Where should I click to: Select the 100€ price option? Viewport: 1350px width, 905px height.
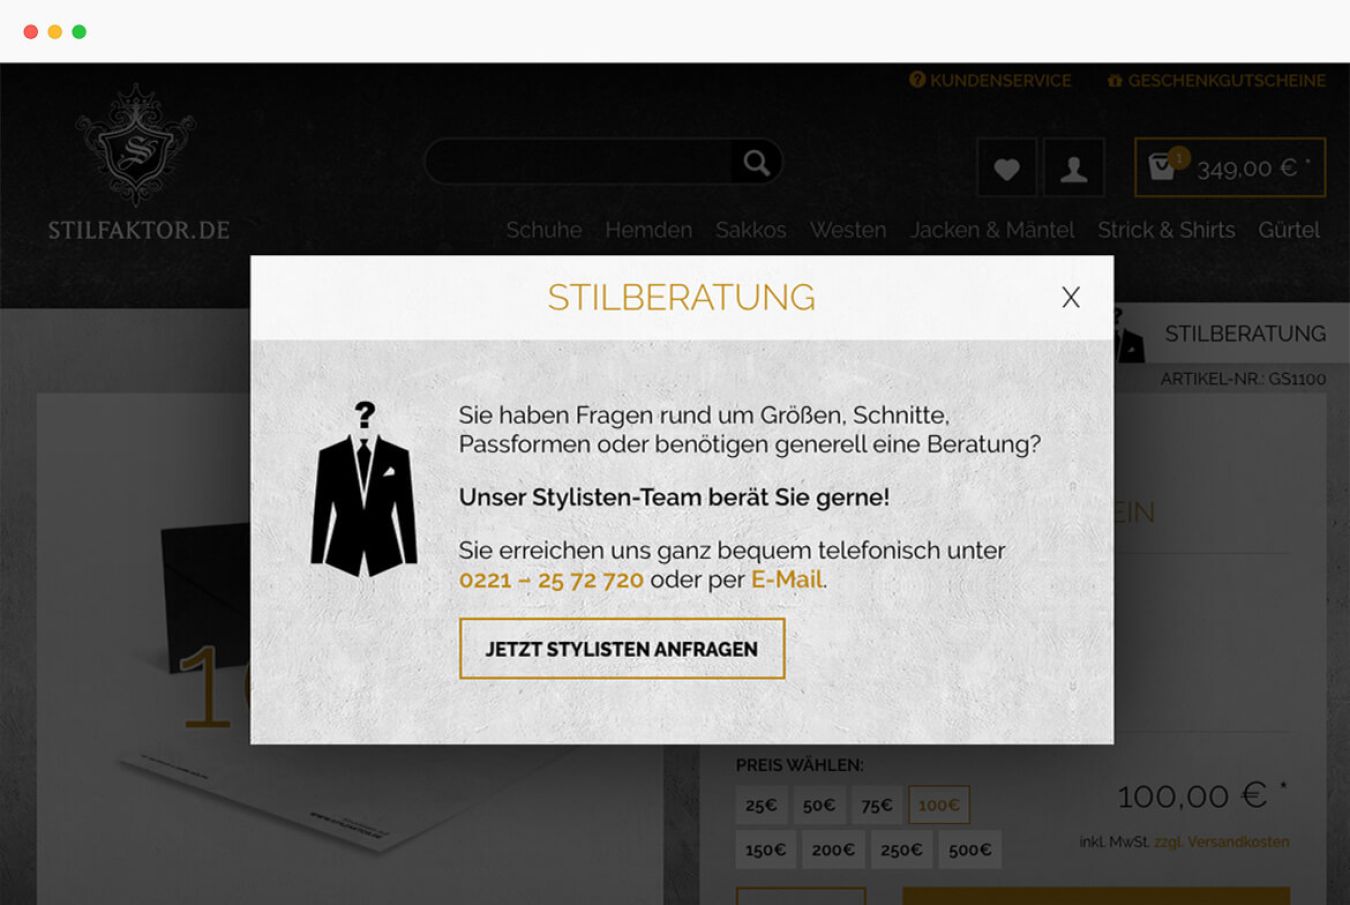[x=939, y=805]
